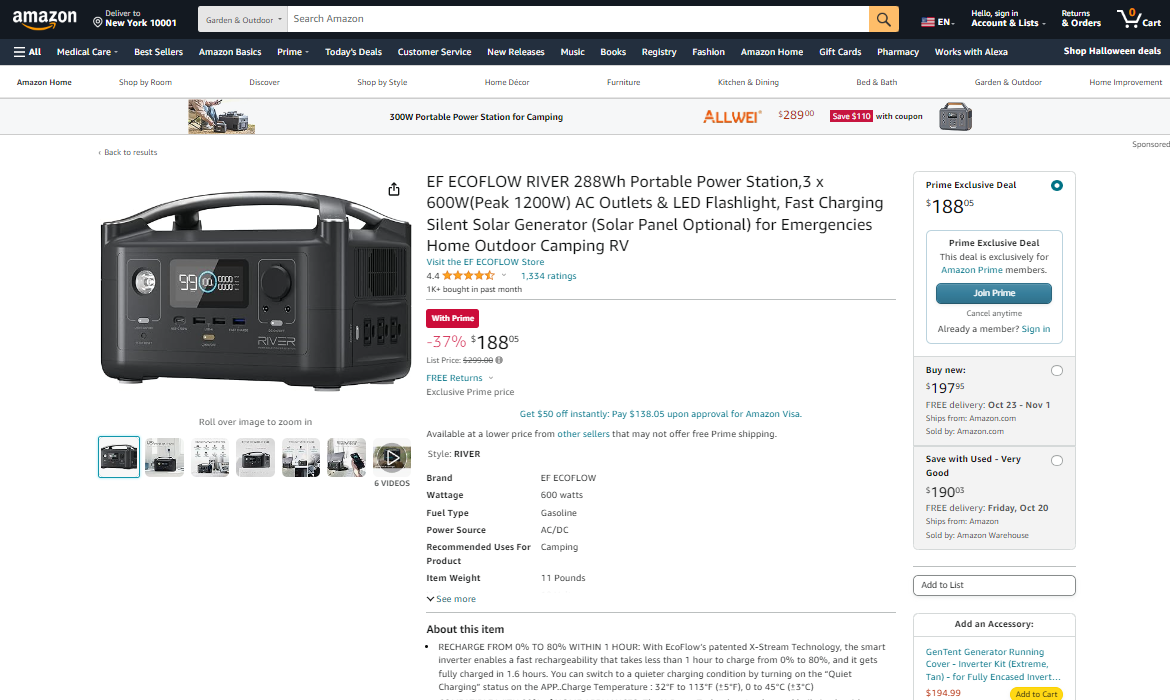Screen dimensions: 1170x700
Task: Open the 1,334 ratings link
Action: tap(548, 276)
